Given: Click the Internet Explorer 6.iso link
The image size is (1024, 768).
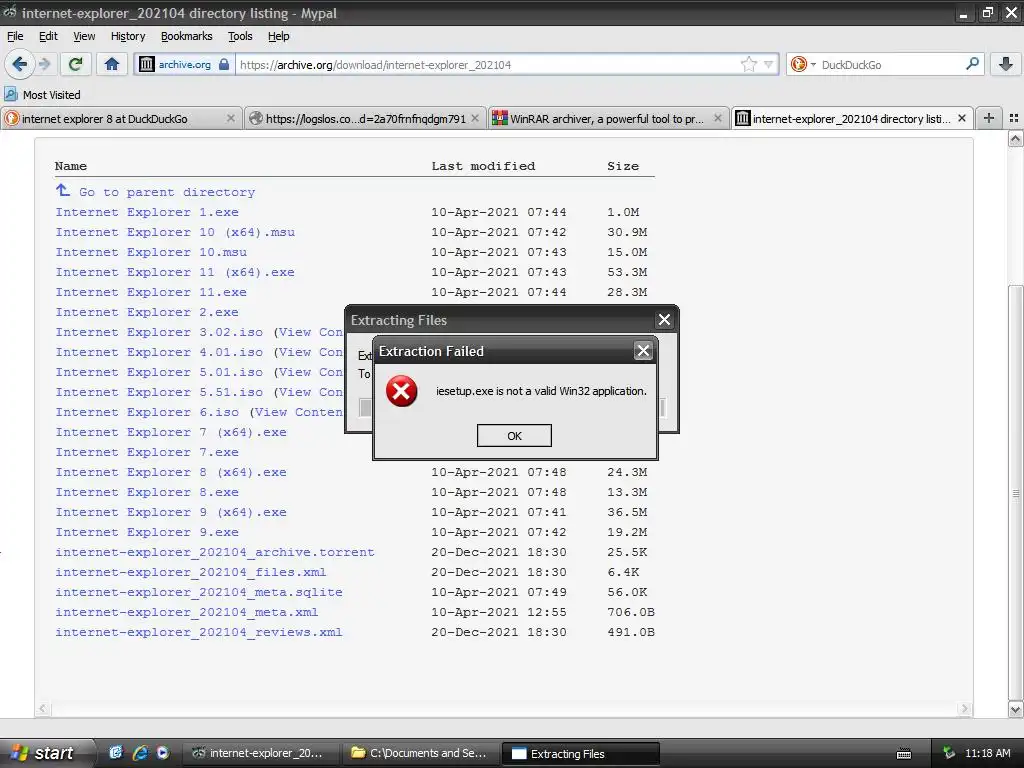Looking at the screenshot, I should [147, 412].
